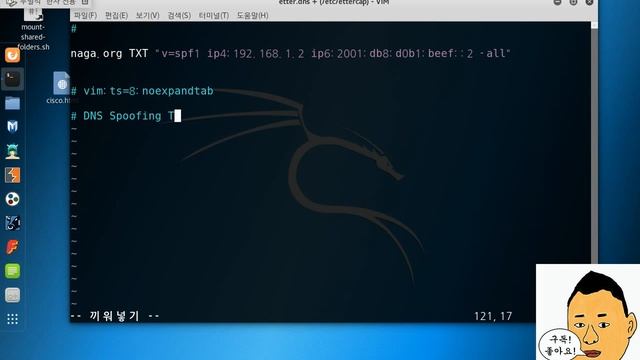Click the cartoon face subscribe thumbnail
The width and height of the screenshot is (640, 360).
[588, 312]
